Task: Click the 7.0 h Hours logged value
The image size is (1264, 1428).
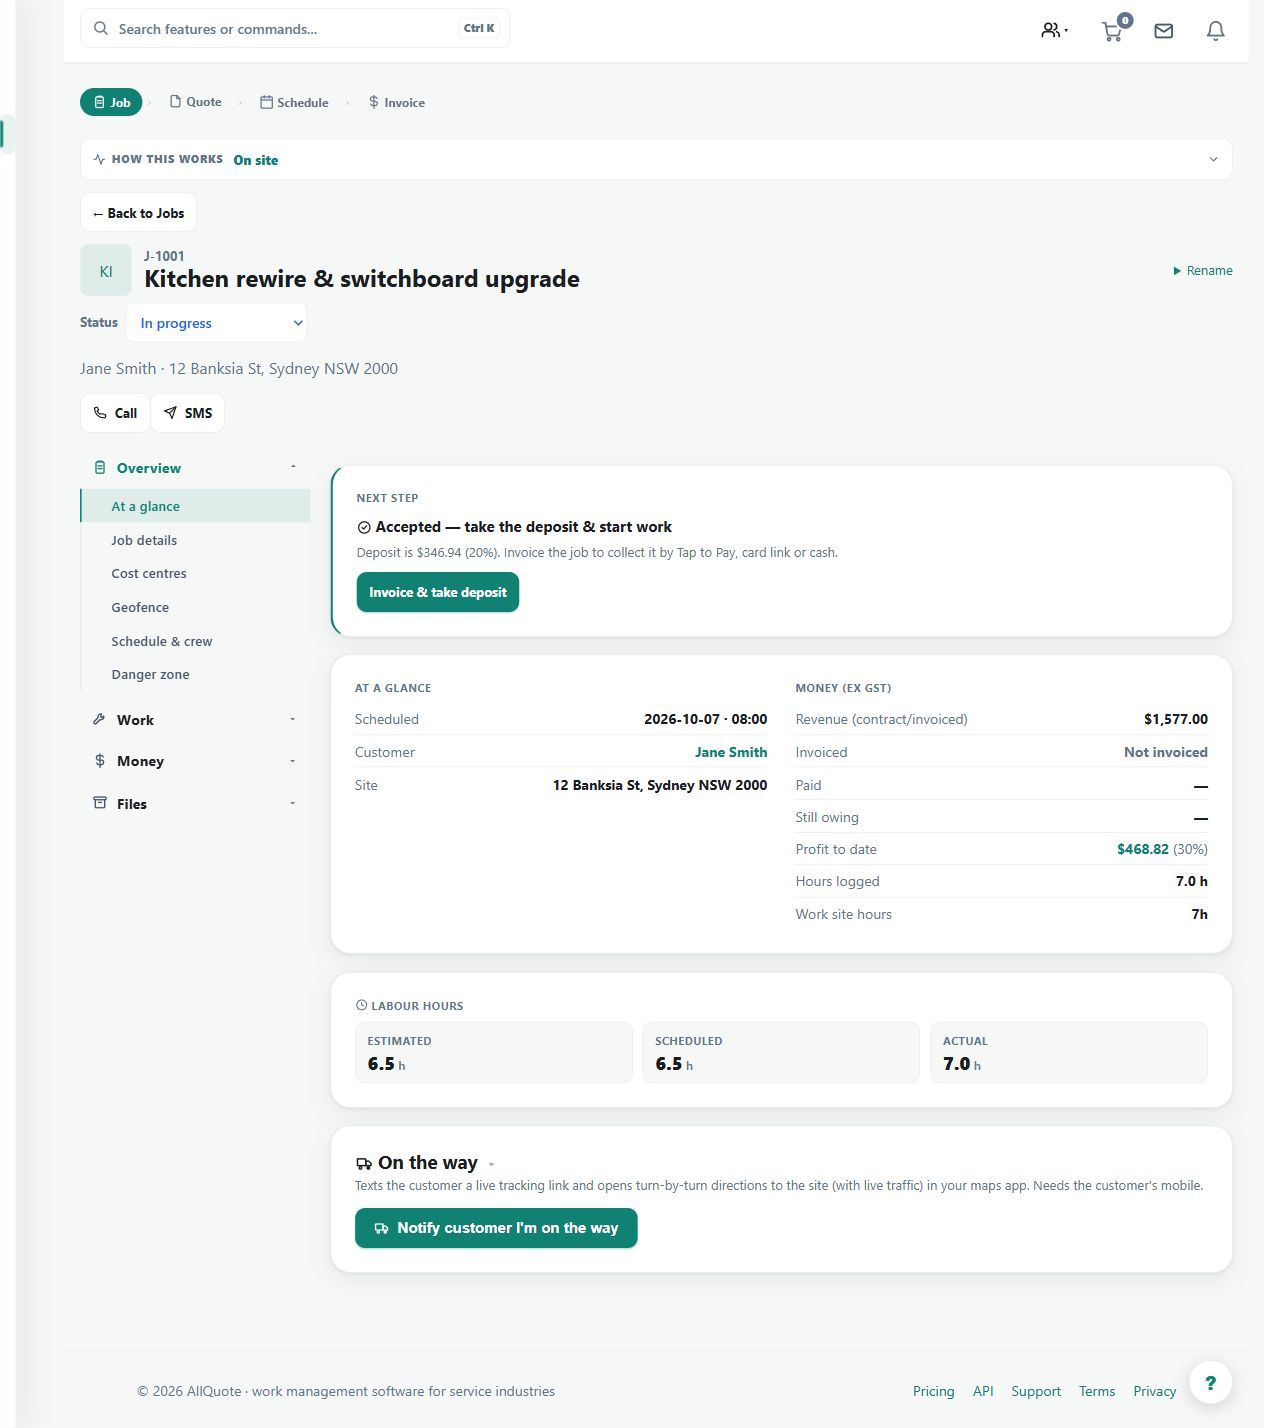Action: coord(1192,881)
